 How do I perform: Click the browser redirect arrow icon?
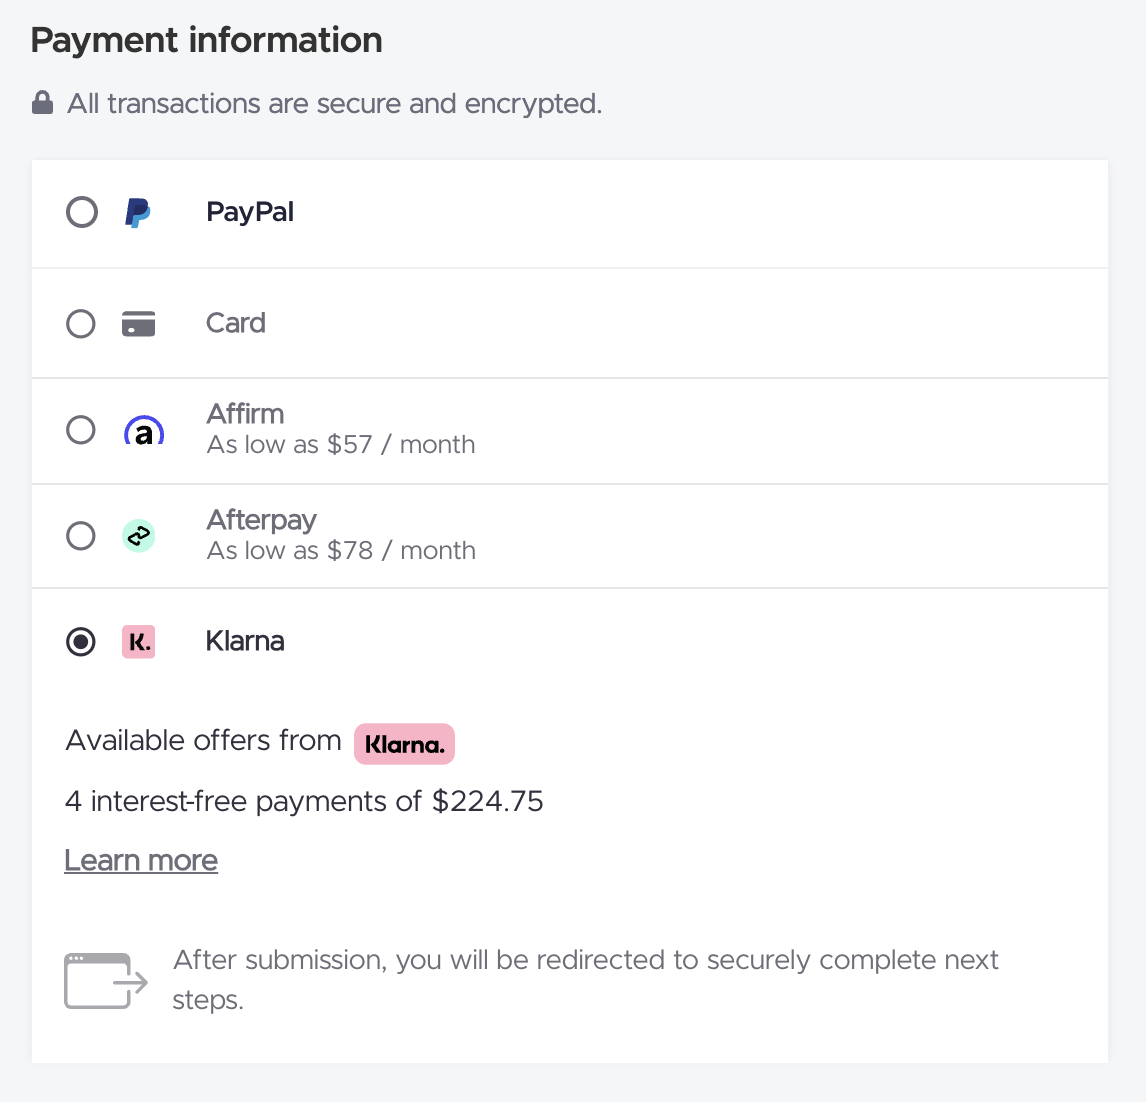point(105,981)
